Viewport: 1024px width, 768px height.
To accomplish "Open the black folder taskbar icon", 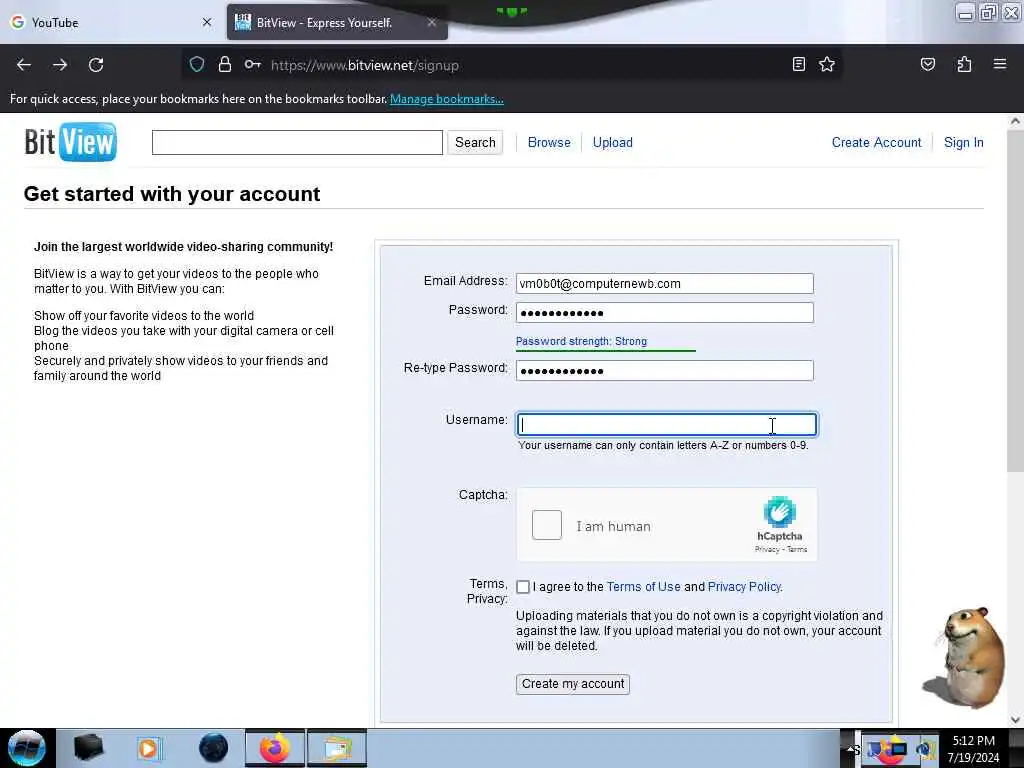I will click(x=88, y=748).
